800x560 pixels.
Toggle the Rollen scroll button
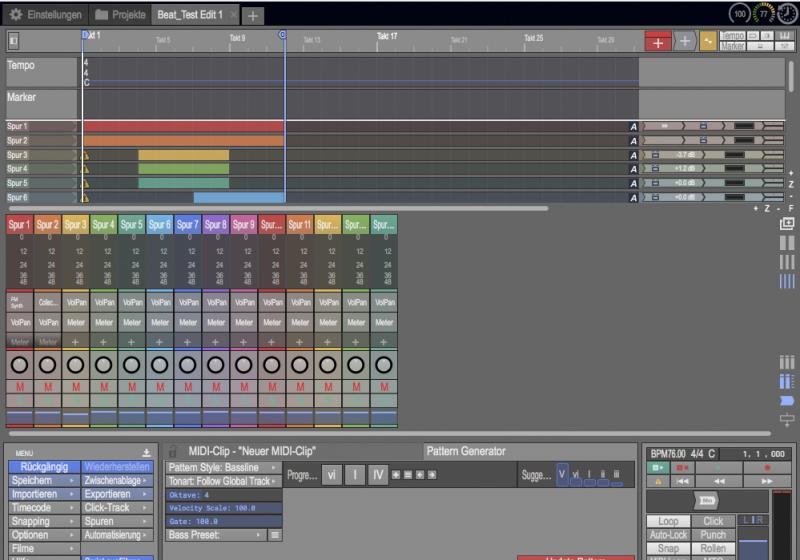(x=713, y=548)
